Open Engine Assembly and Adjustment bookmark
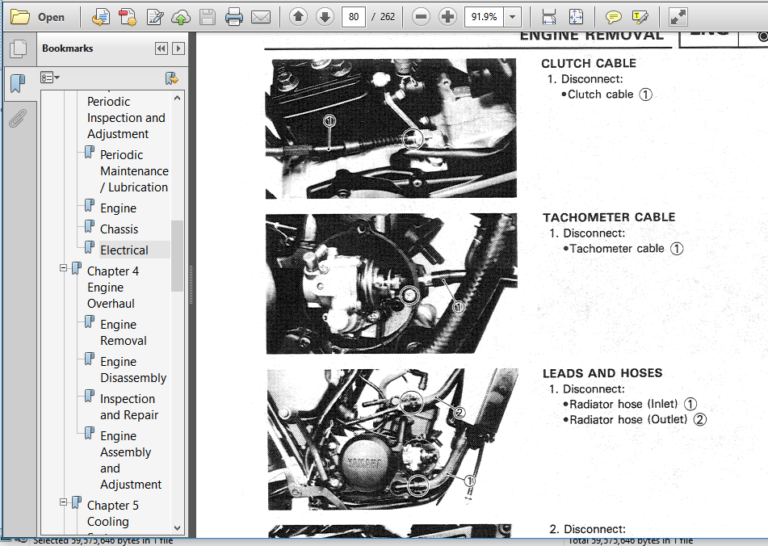Image resolution: width=768 pixels, height=546 pixels. [130, 460]
